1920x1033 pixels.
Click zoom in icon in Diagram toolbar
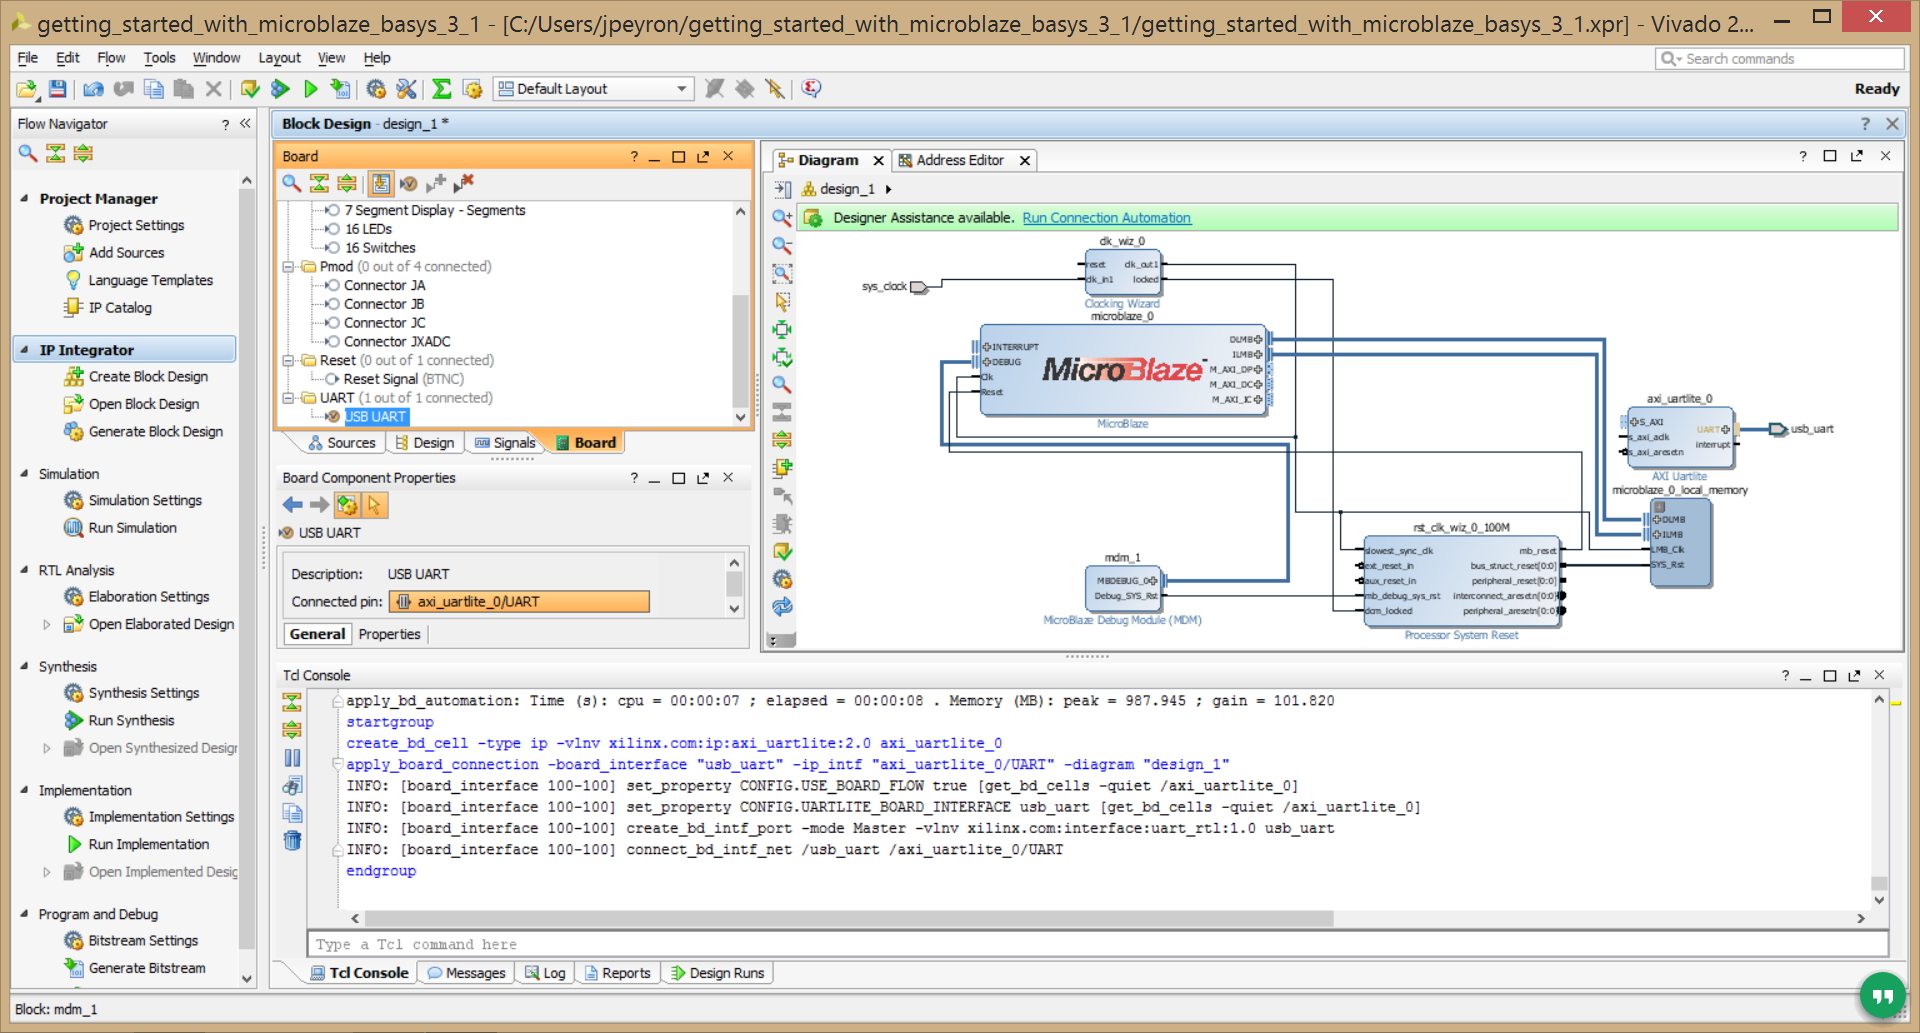[782, 217]
